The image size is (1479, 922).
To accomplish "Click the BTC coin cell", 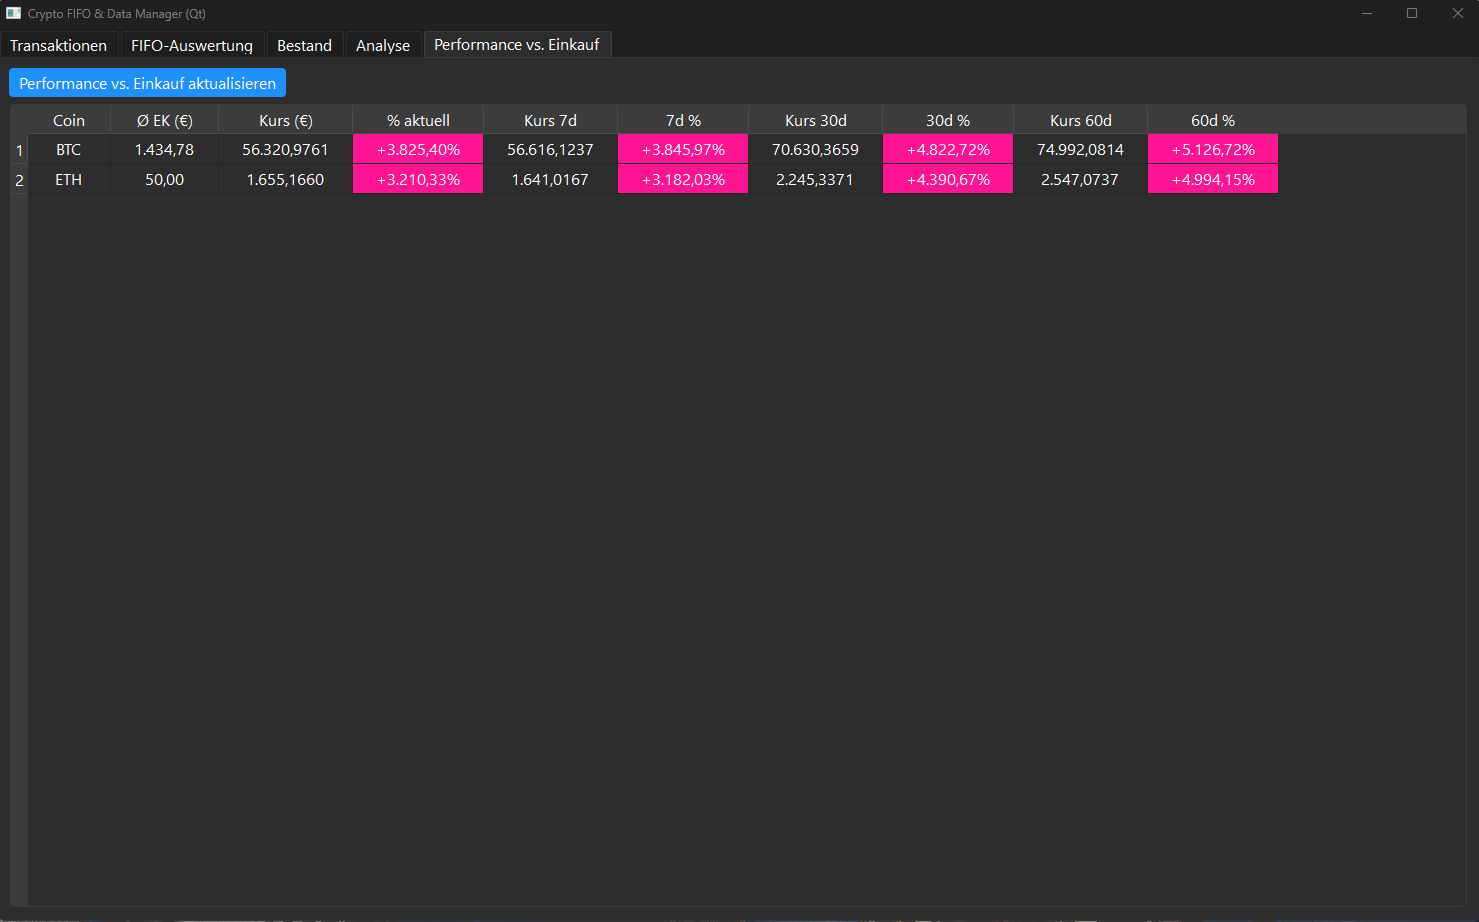I will click(x=69, y=150).
